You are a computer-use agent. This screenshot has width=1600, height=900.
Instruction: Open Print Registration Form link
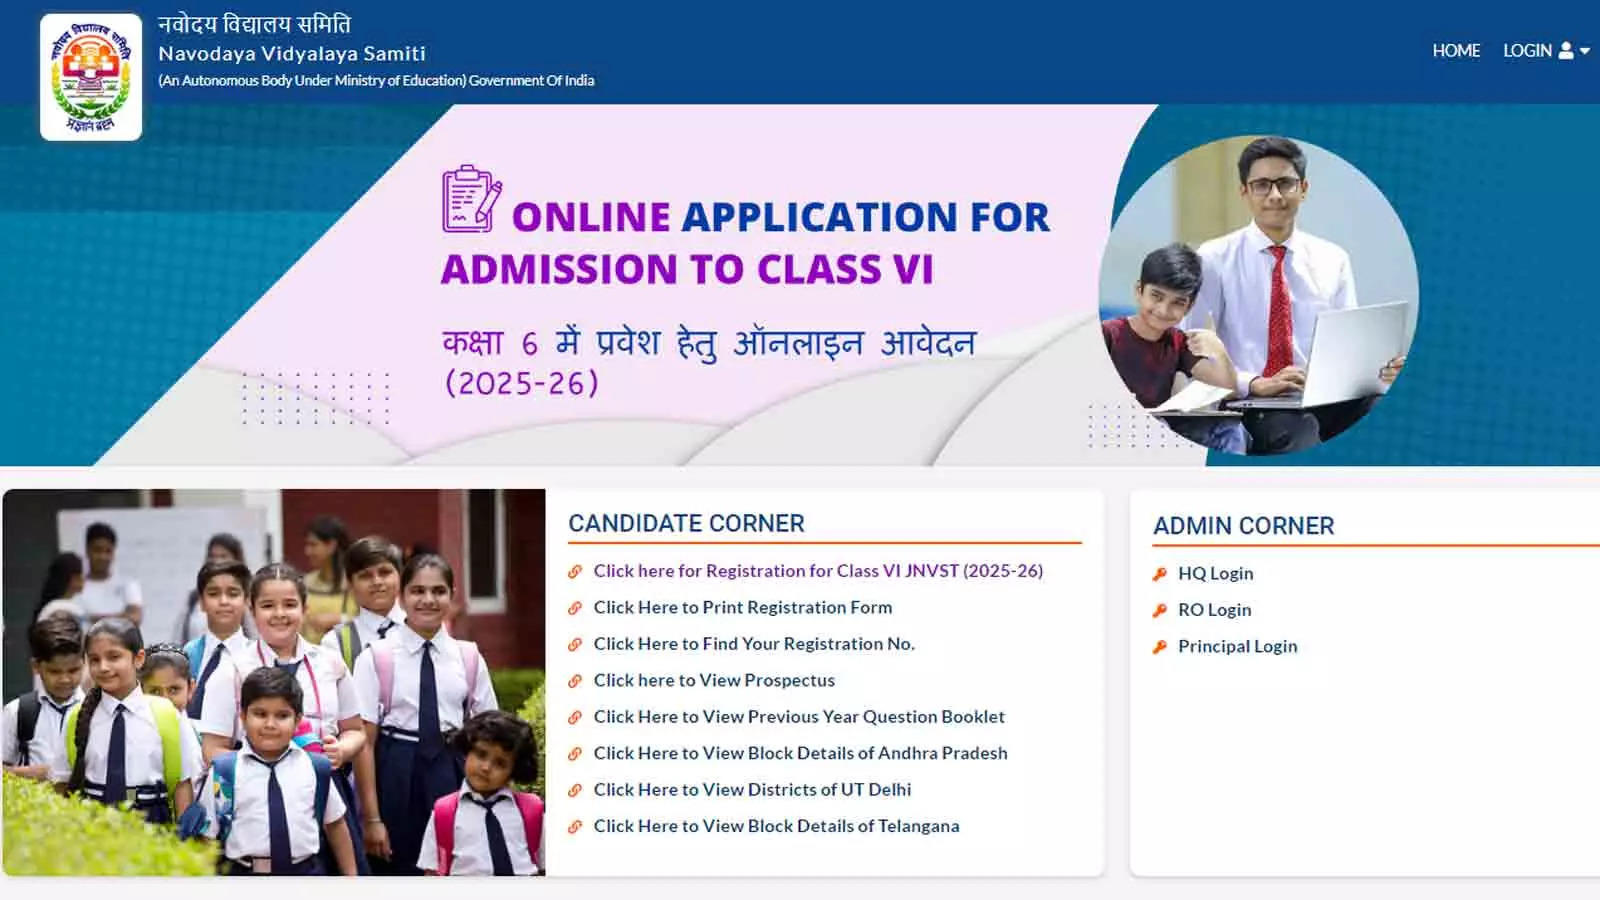(742, 607)
